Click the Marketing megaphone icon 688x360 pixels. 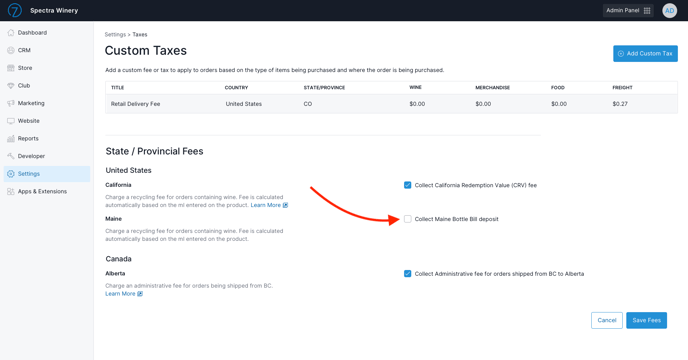coord(11,103)
